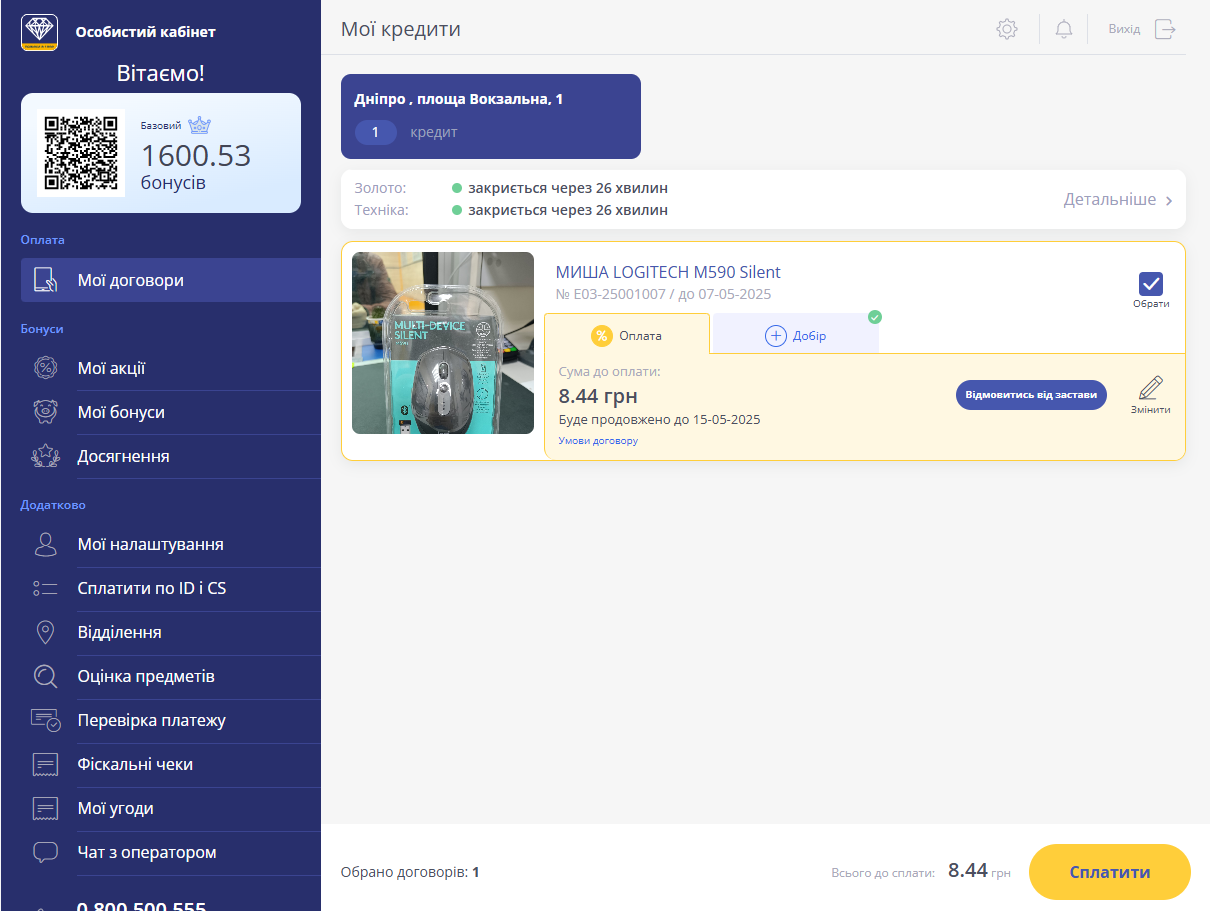Image resolution: width=1210 pixels, height=911 pixels.
Task: Open the Умови договору link
Action: point(598,441)
